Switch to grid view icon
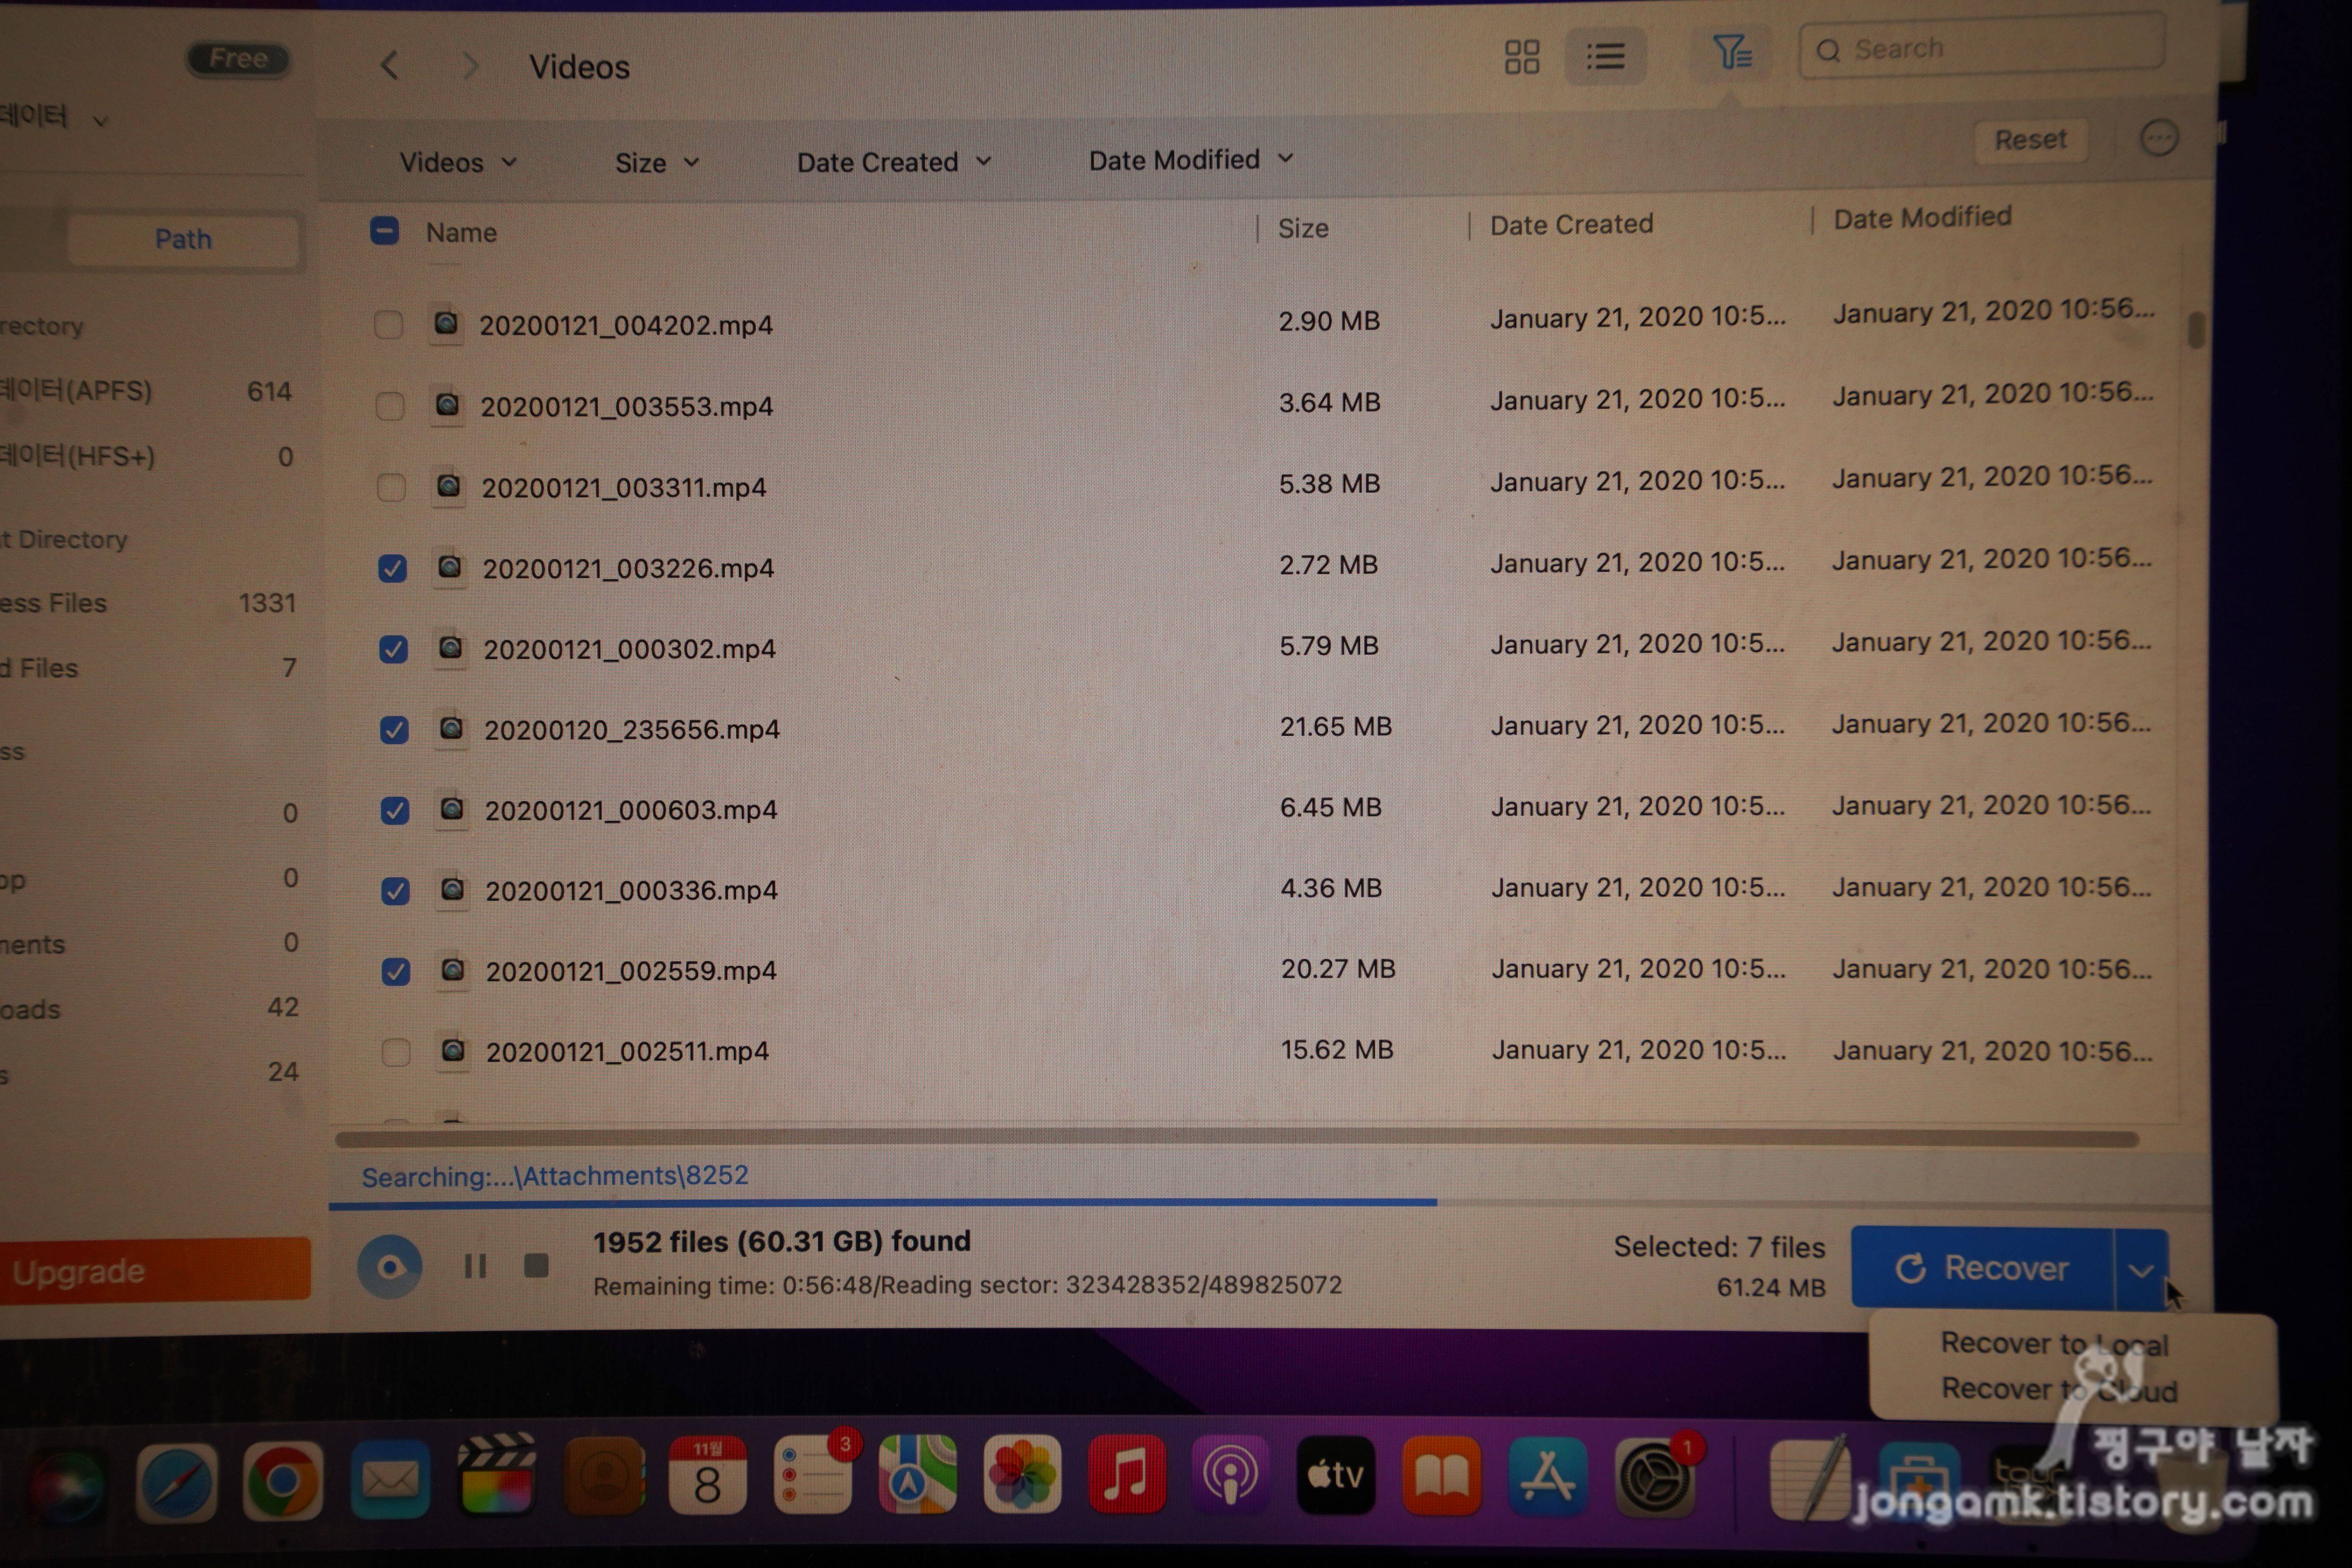 [x=1521, y=57]
